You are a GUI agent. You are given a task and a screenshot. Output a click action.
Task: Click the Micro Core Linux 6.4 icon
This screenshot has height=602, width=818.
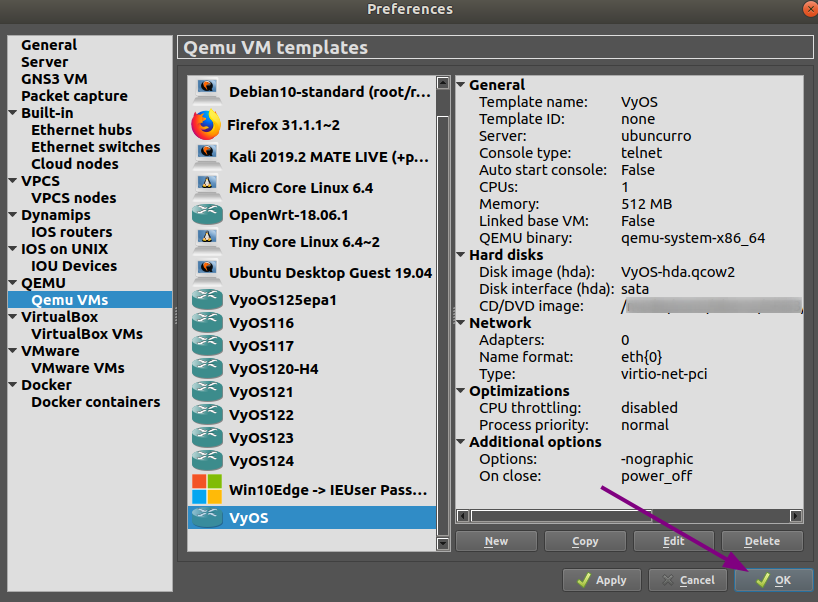(207, 187)
